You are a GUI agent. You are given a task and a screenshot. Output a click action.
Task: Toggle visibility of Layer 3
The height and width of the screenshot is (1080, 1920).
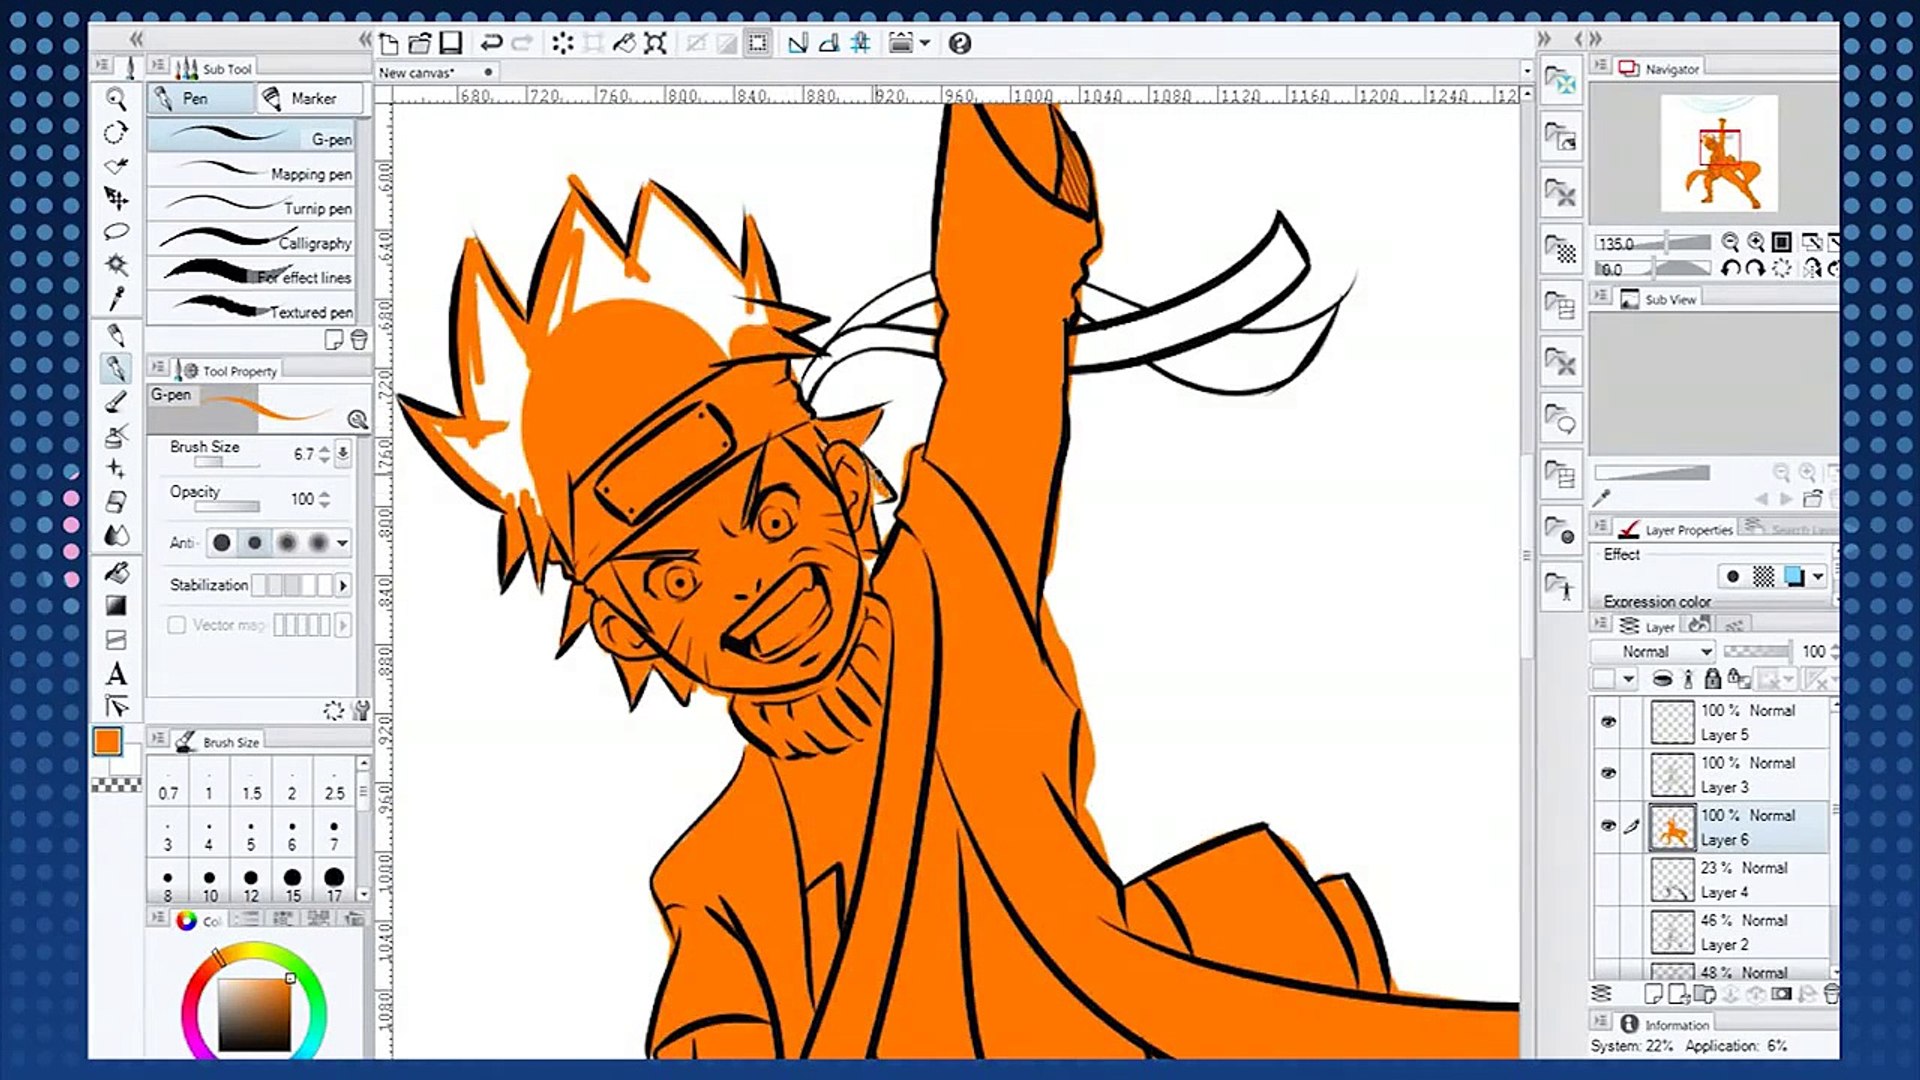pos(1608,774)
